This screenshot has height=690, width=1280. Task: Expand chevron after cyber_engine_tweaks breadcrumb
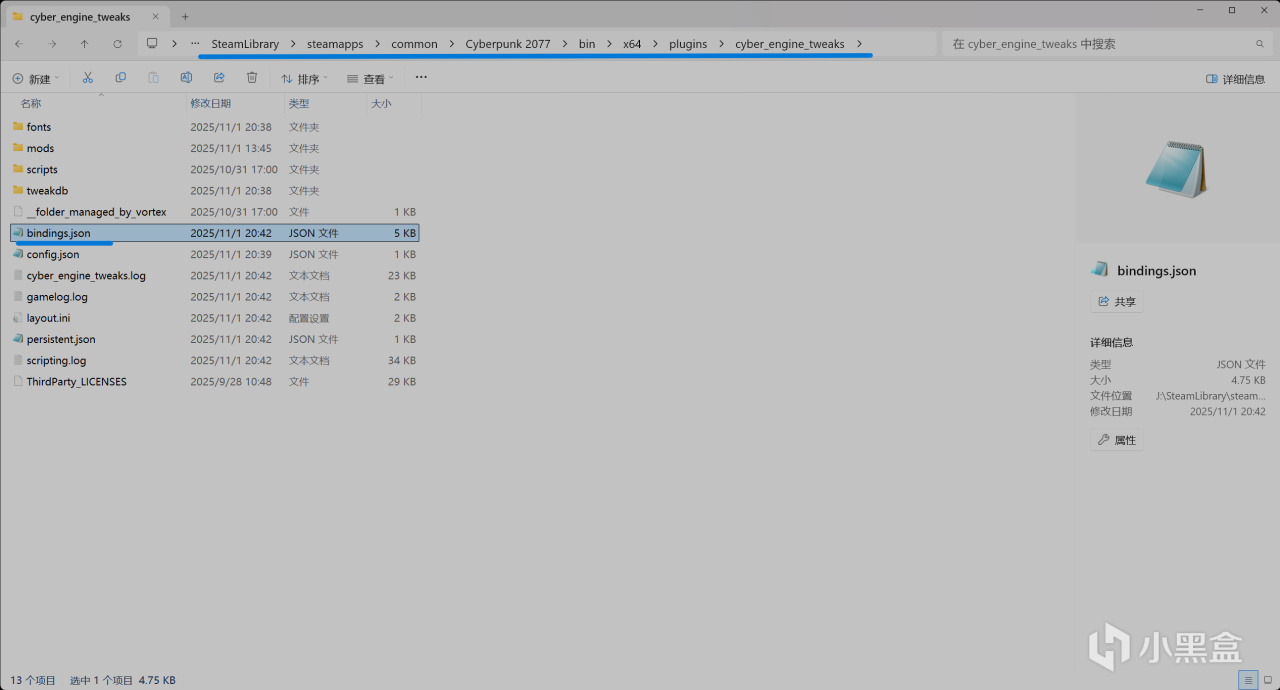pyautogui.click(x=859, y=44)
